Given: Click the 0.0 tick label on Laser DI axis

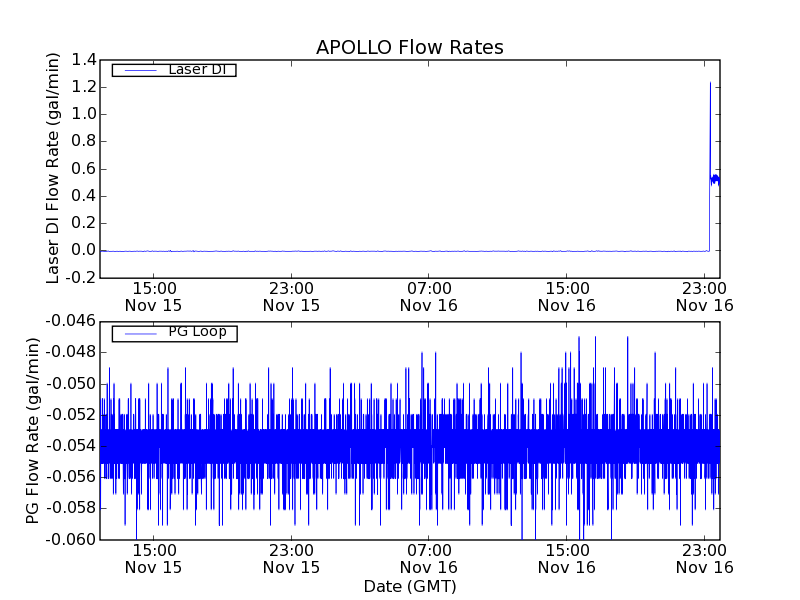Looking at the screenshot, I should (83, 250).
